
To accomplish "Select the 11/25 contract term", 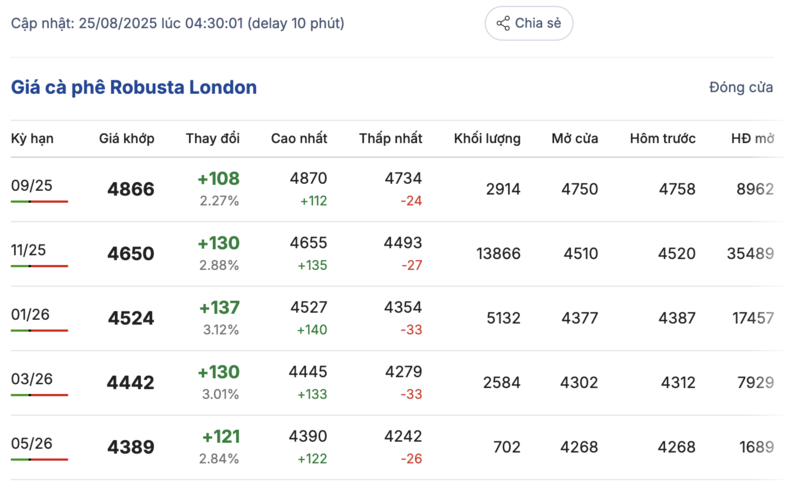I will point(31,250).
